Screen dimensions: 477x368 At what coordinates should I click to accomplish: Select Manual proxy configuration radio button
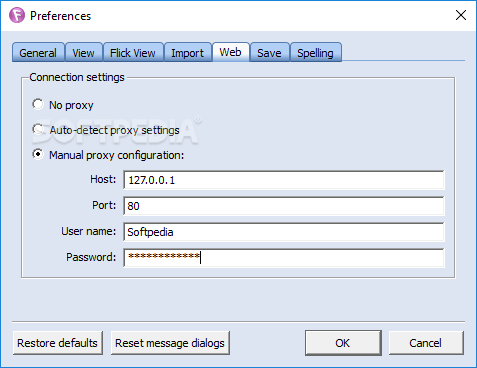(x=38, y=155)
